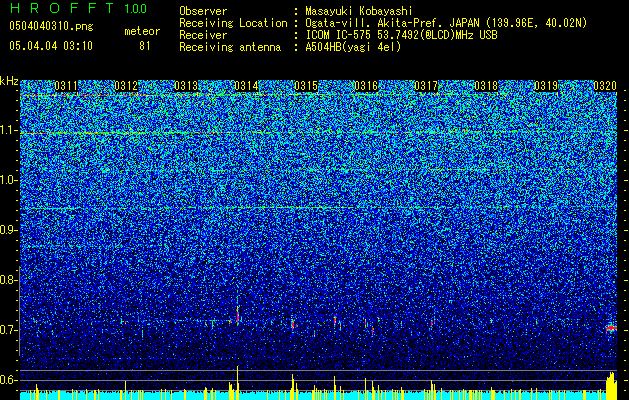Screen dimensions: 629x400
Task: Click the 0318 time marker
Action: (486, 86)
